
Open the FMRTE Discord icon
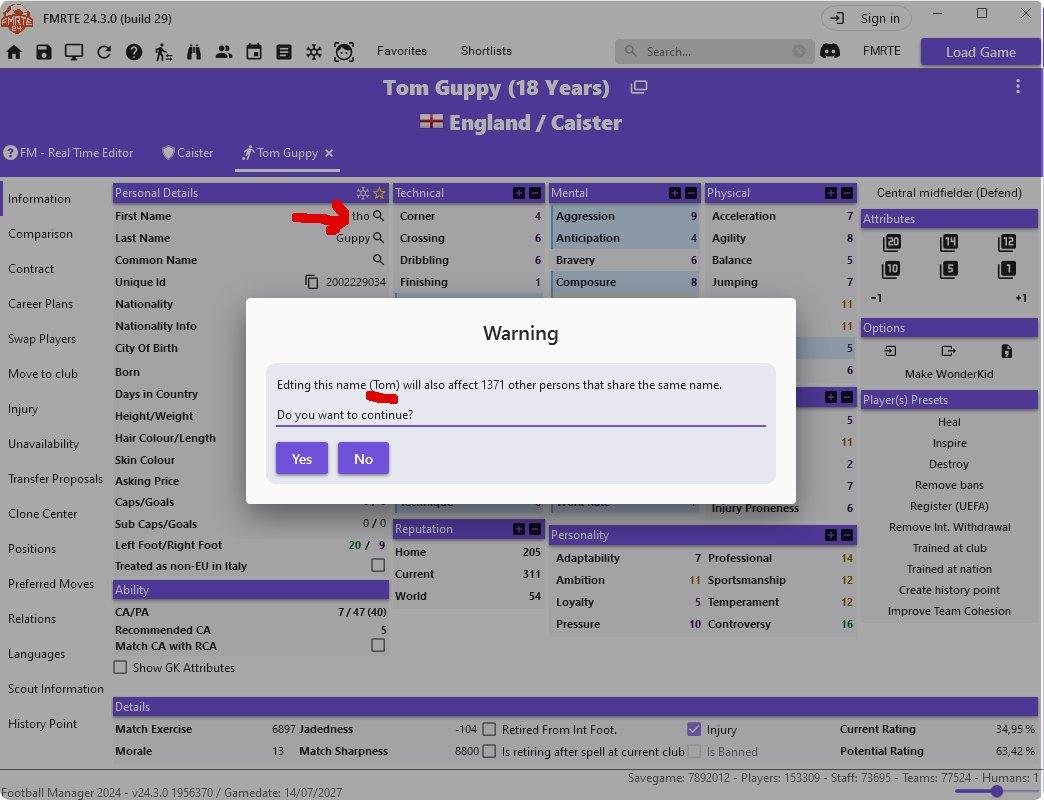(831, 50)
